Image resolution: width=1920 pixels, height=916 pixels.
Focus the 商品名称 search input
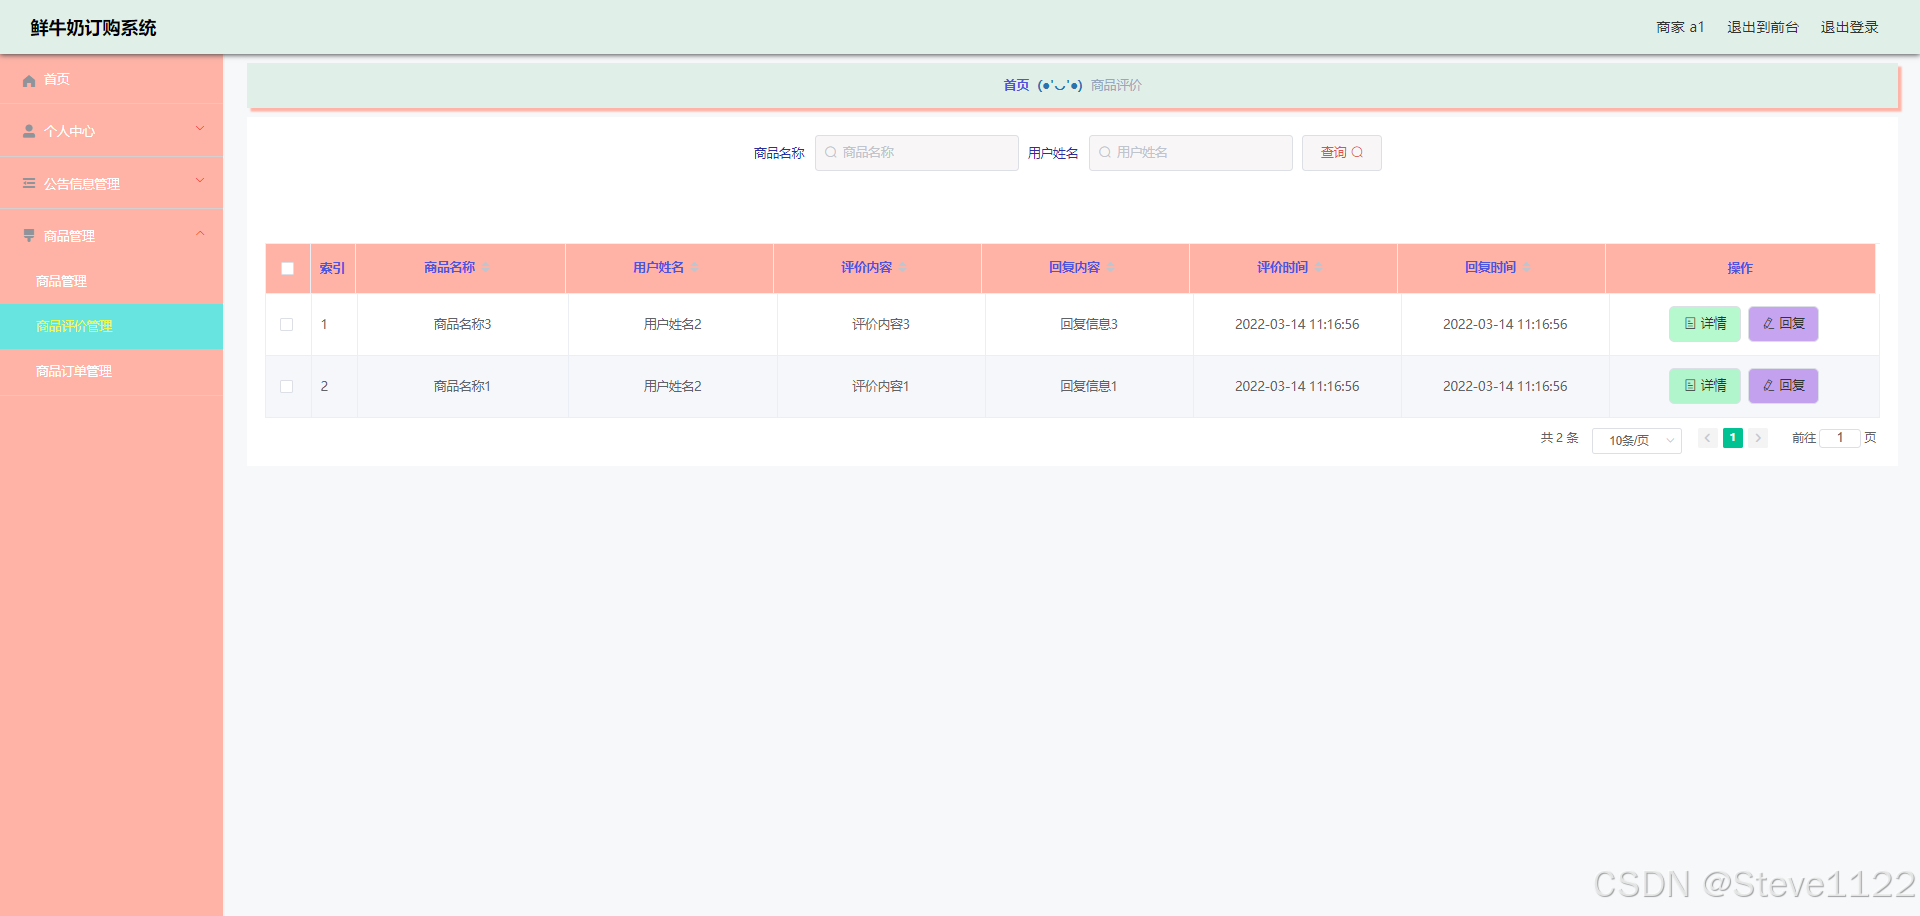click(x=916, y=153)
